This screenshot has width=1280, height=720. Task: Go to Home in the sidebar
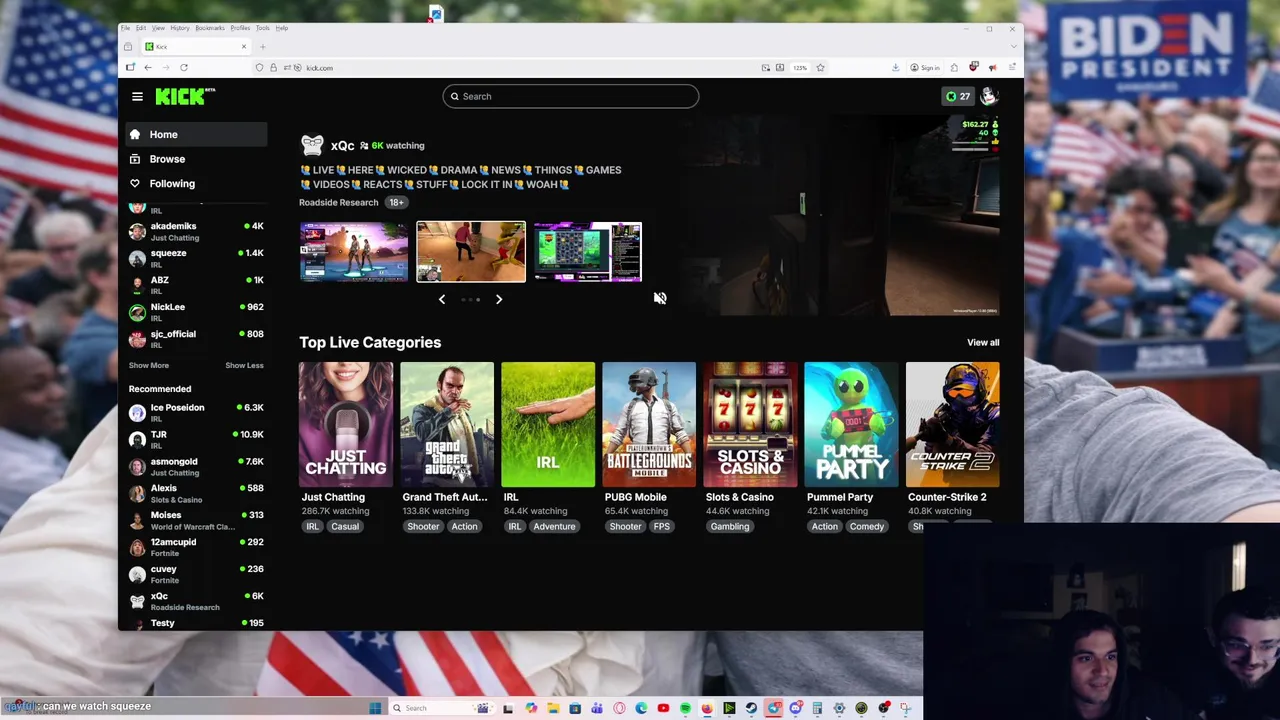[196, 134]
